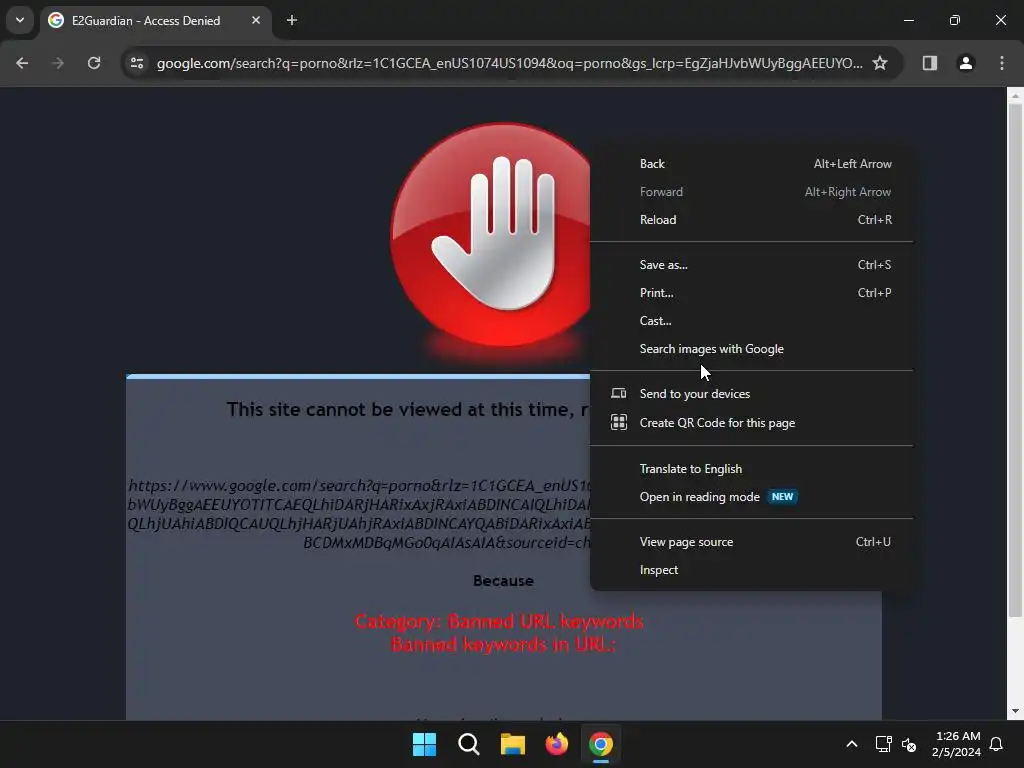This screenshot has width=1024, height=768.
Task: Open site information icon in address bar
Action: 137,63
